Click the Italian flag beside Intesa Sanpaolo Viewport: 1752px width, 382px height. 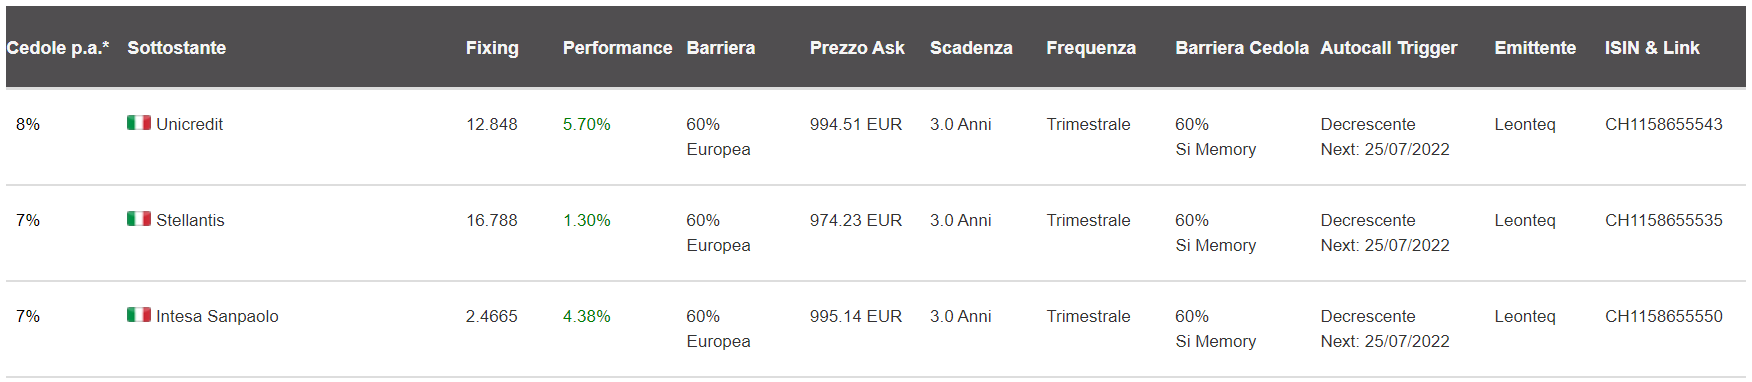point(139,315)
